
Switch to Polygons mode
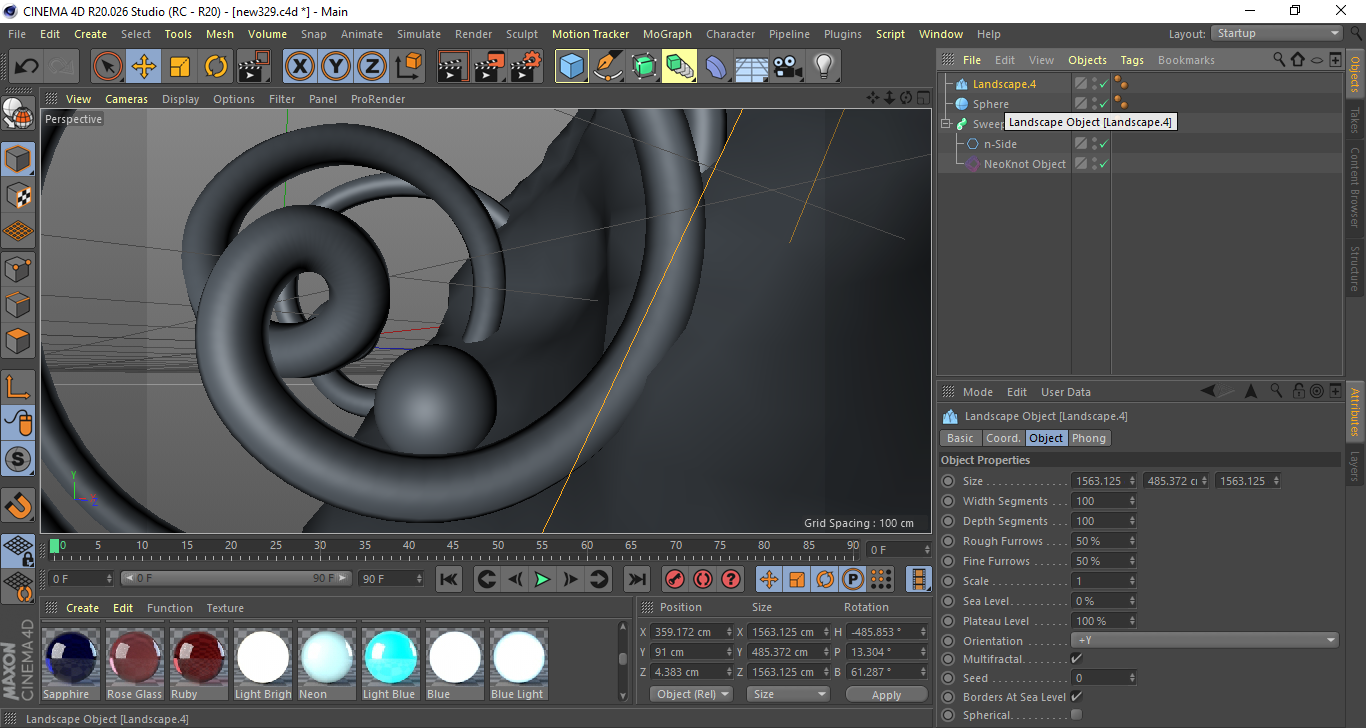click(x=18, y=340)
